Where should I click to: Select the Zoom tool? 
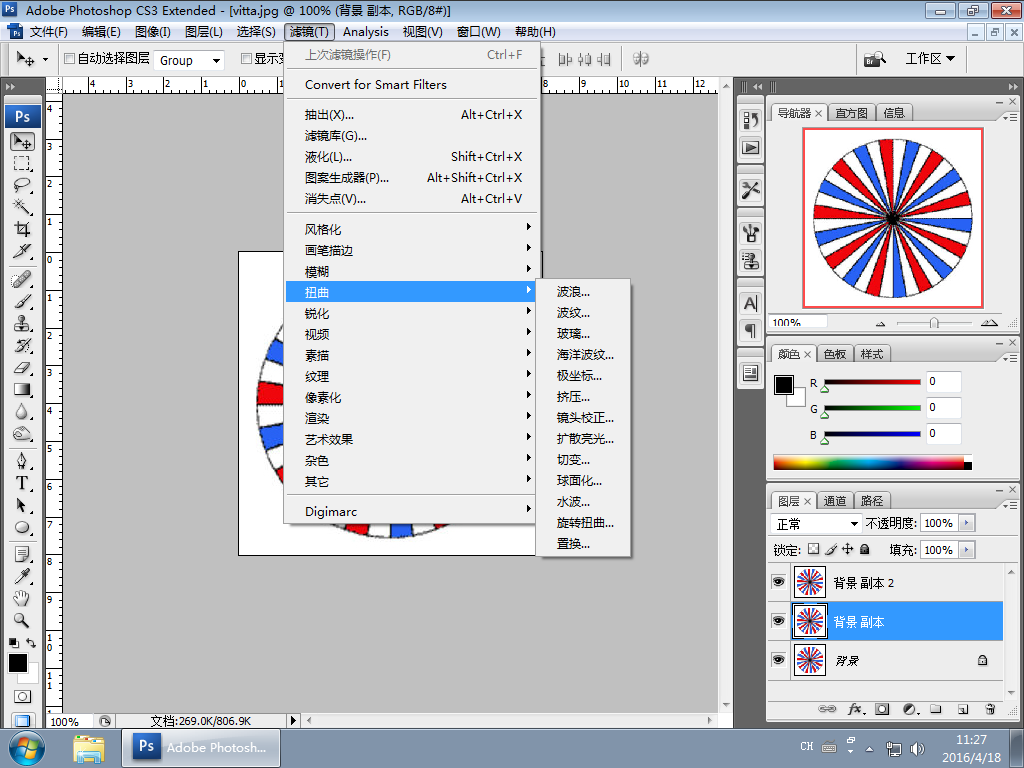click(x=22, y=620)
